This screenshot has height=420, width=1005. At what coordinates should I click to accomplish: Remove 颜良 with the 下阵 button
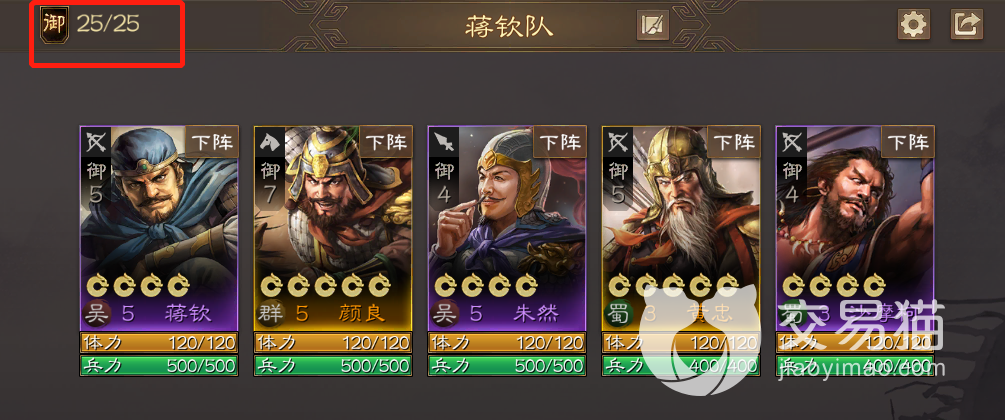click(x=387, y=142)
